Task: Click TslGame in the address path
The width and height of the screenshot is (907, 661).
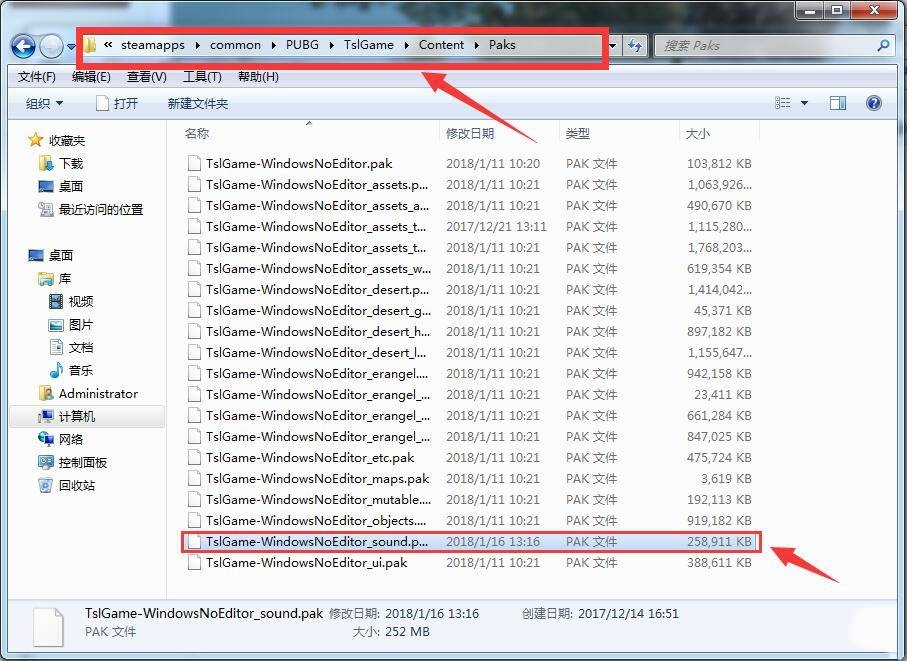Action: (x=368, y=45)
